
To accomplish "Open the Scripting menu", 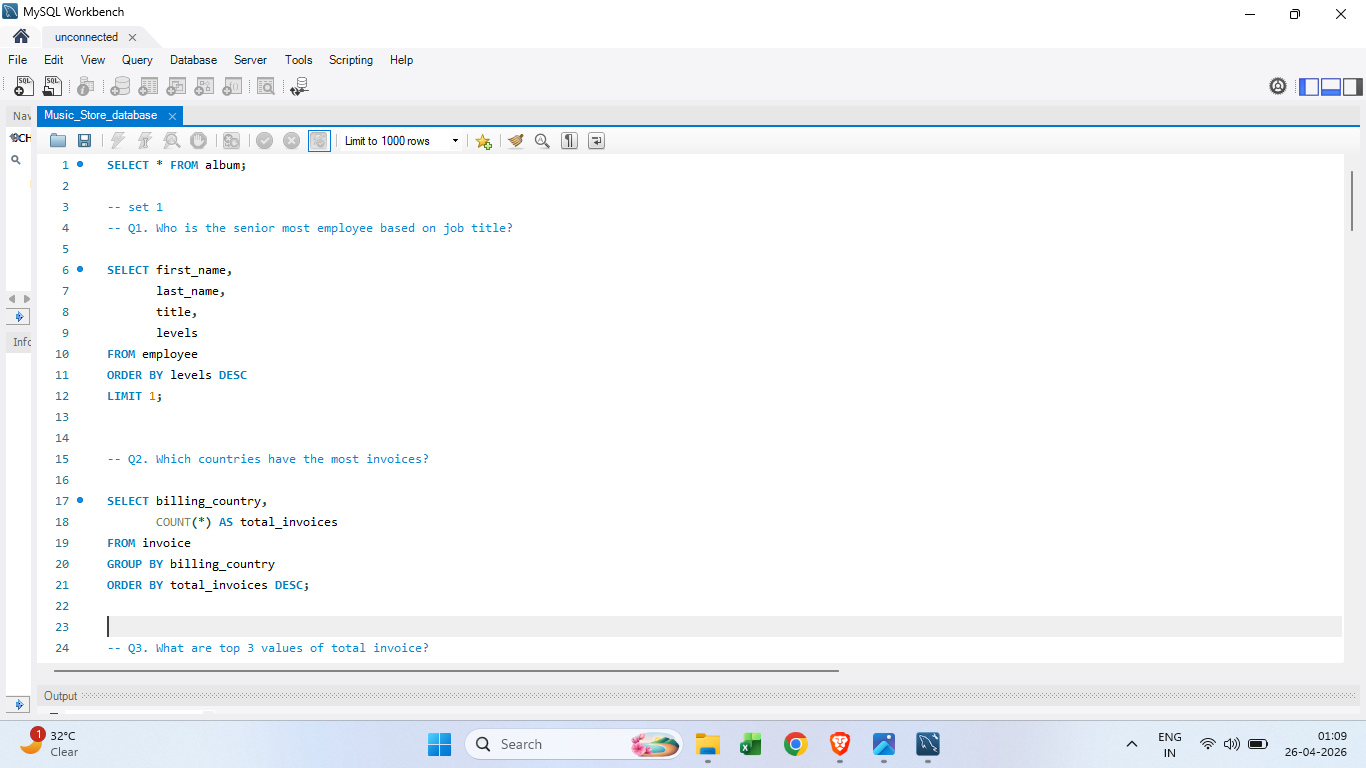I will point(351,60).
